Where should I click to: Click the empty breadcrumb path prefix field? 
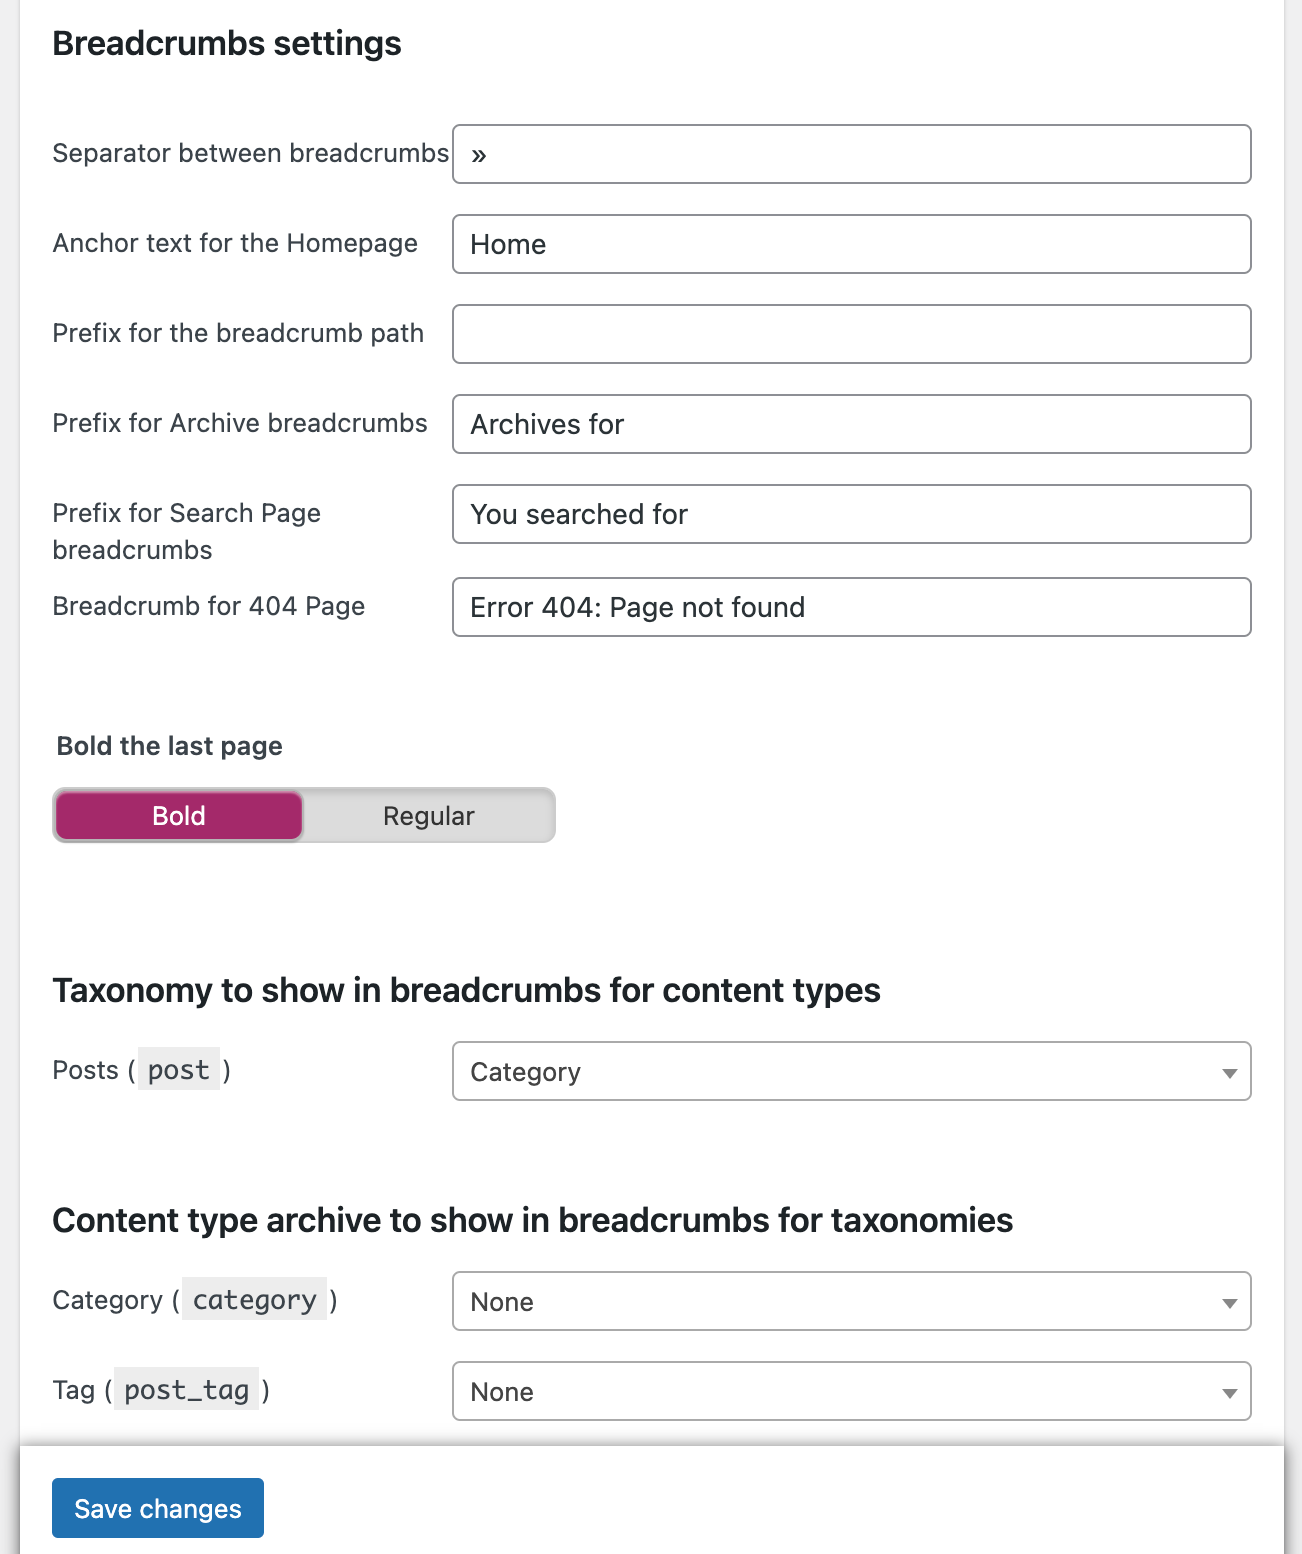point(851,334)
